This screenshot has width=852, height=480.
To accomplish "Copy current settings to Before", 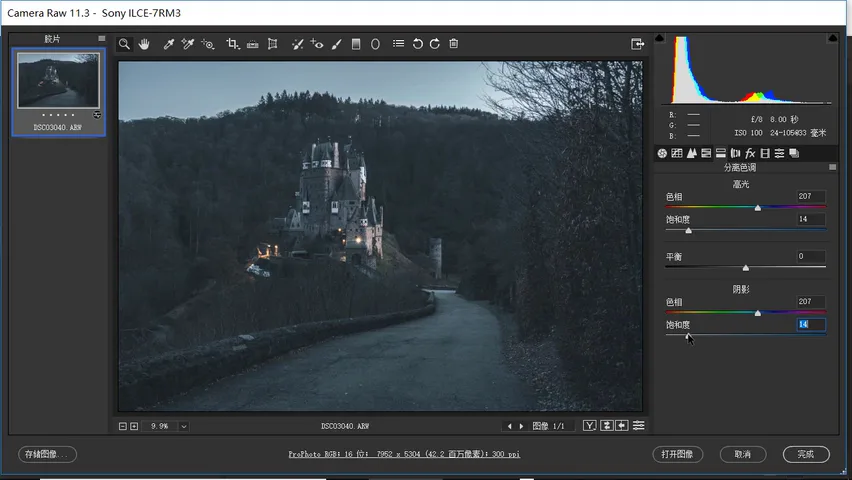I will 622,426.
